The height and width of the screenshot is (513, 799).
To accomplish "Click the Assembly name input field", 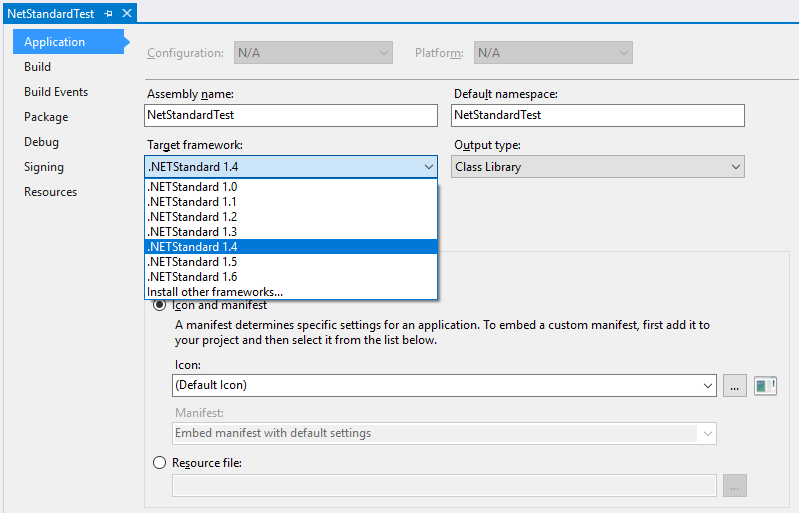I will (291, 116).
